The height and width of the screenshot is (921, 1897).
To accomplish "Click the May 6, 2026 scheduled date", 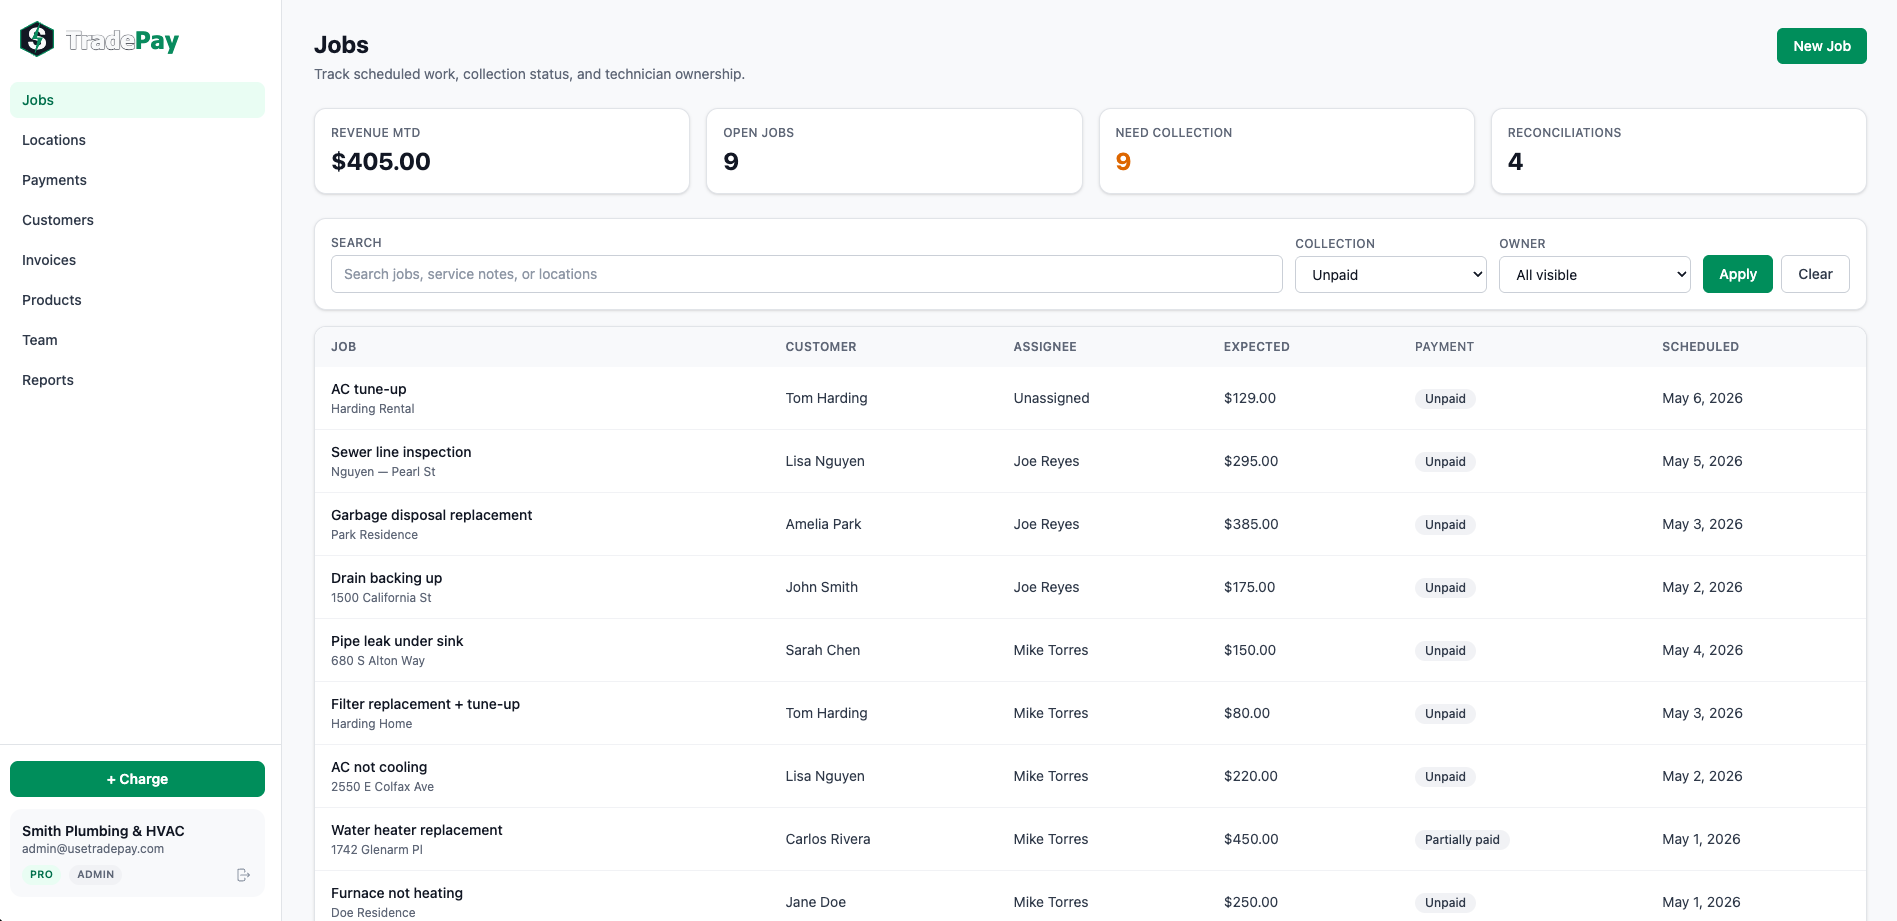I will click(x=1702, y=398).
